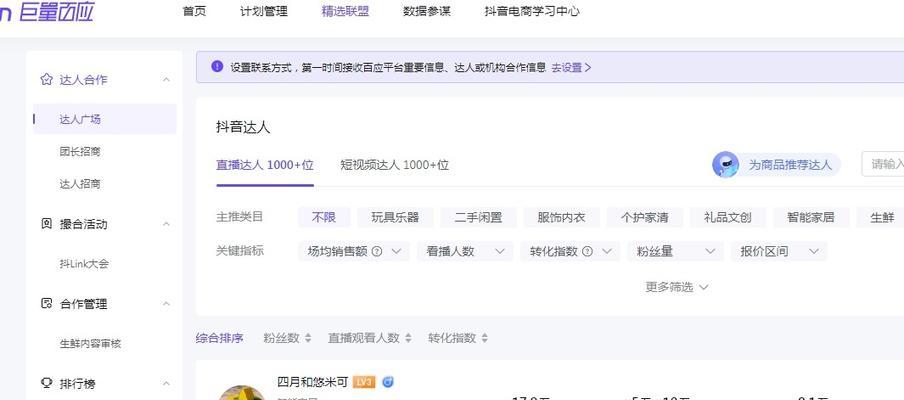Open 数据参谋 in top navigation
This screenshot has height=400, width=904.
(427, 11)
